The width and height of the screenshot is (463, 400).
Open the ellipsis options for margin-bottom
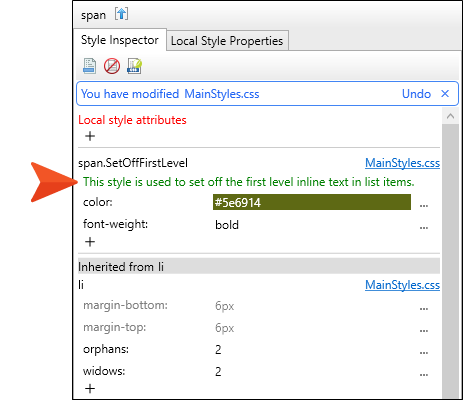pyautogui.click(x=424, y=308)
